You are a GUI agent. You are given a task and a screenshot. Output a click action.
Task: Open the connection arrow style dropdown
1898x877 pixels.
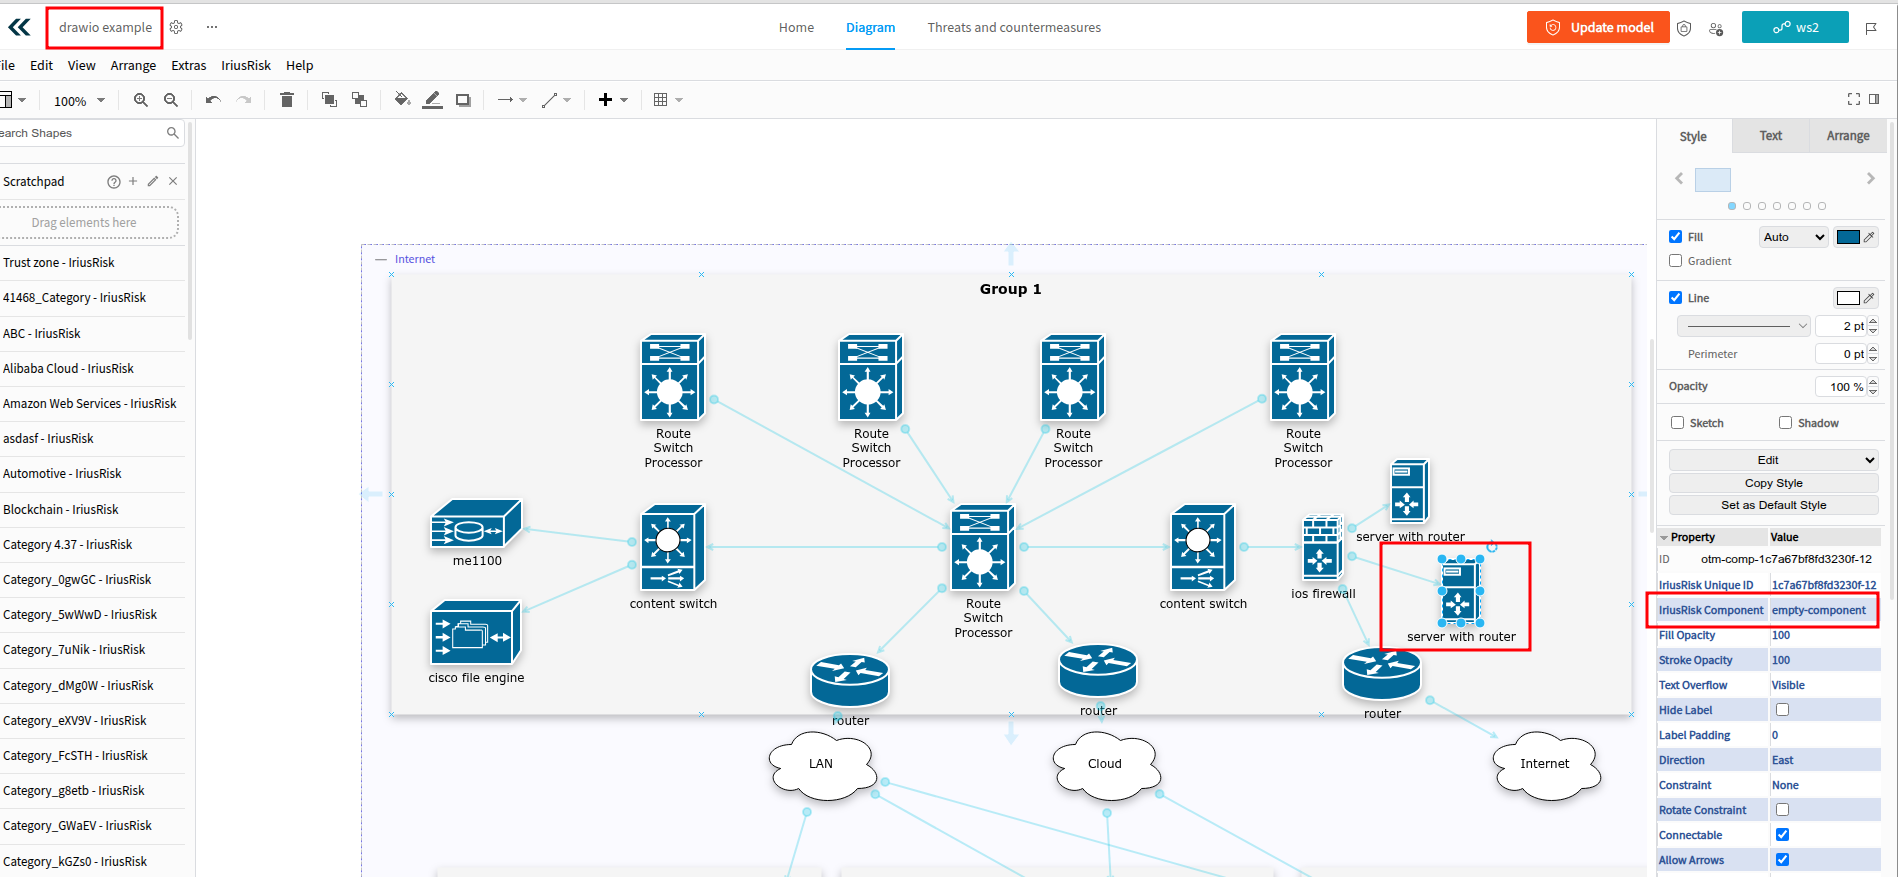[512, 100]
